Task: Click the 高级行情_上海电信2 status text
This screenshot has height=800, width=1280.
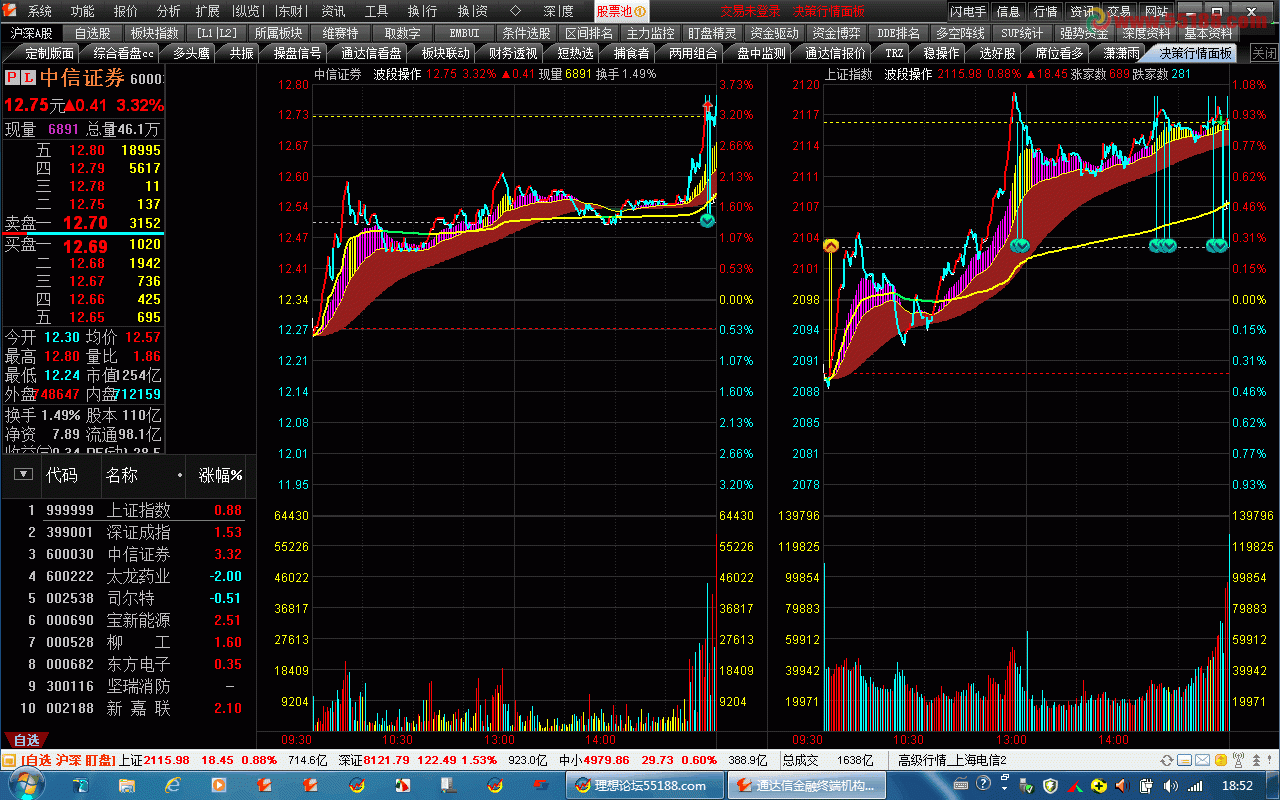Action: tap(952, 761)
